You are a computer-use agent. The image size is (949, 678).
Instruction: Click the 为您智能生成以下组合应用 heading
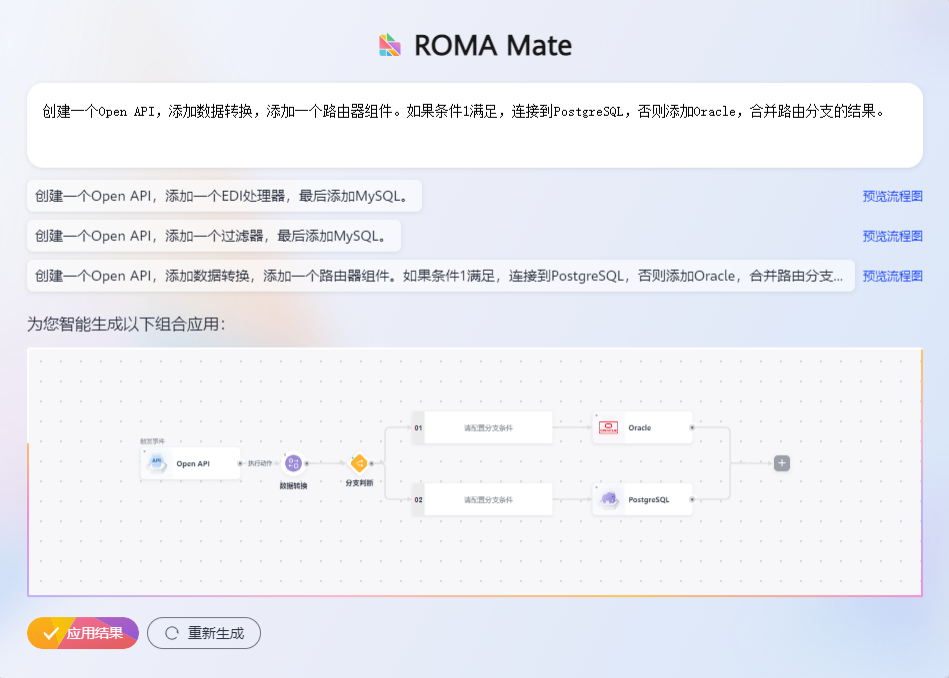click(x=126, y=324)
